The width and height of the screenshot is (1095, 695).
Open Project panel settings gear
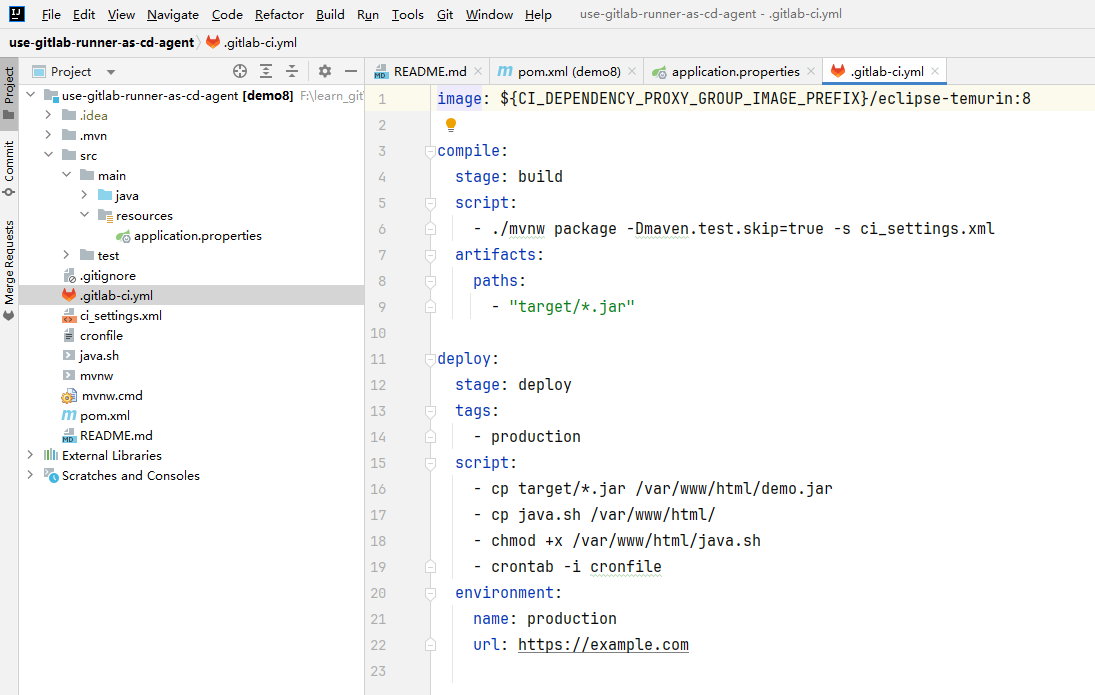(x=325, y=71)
